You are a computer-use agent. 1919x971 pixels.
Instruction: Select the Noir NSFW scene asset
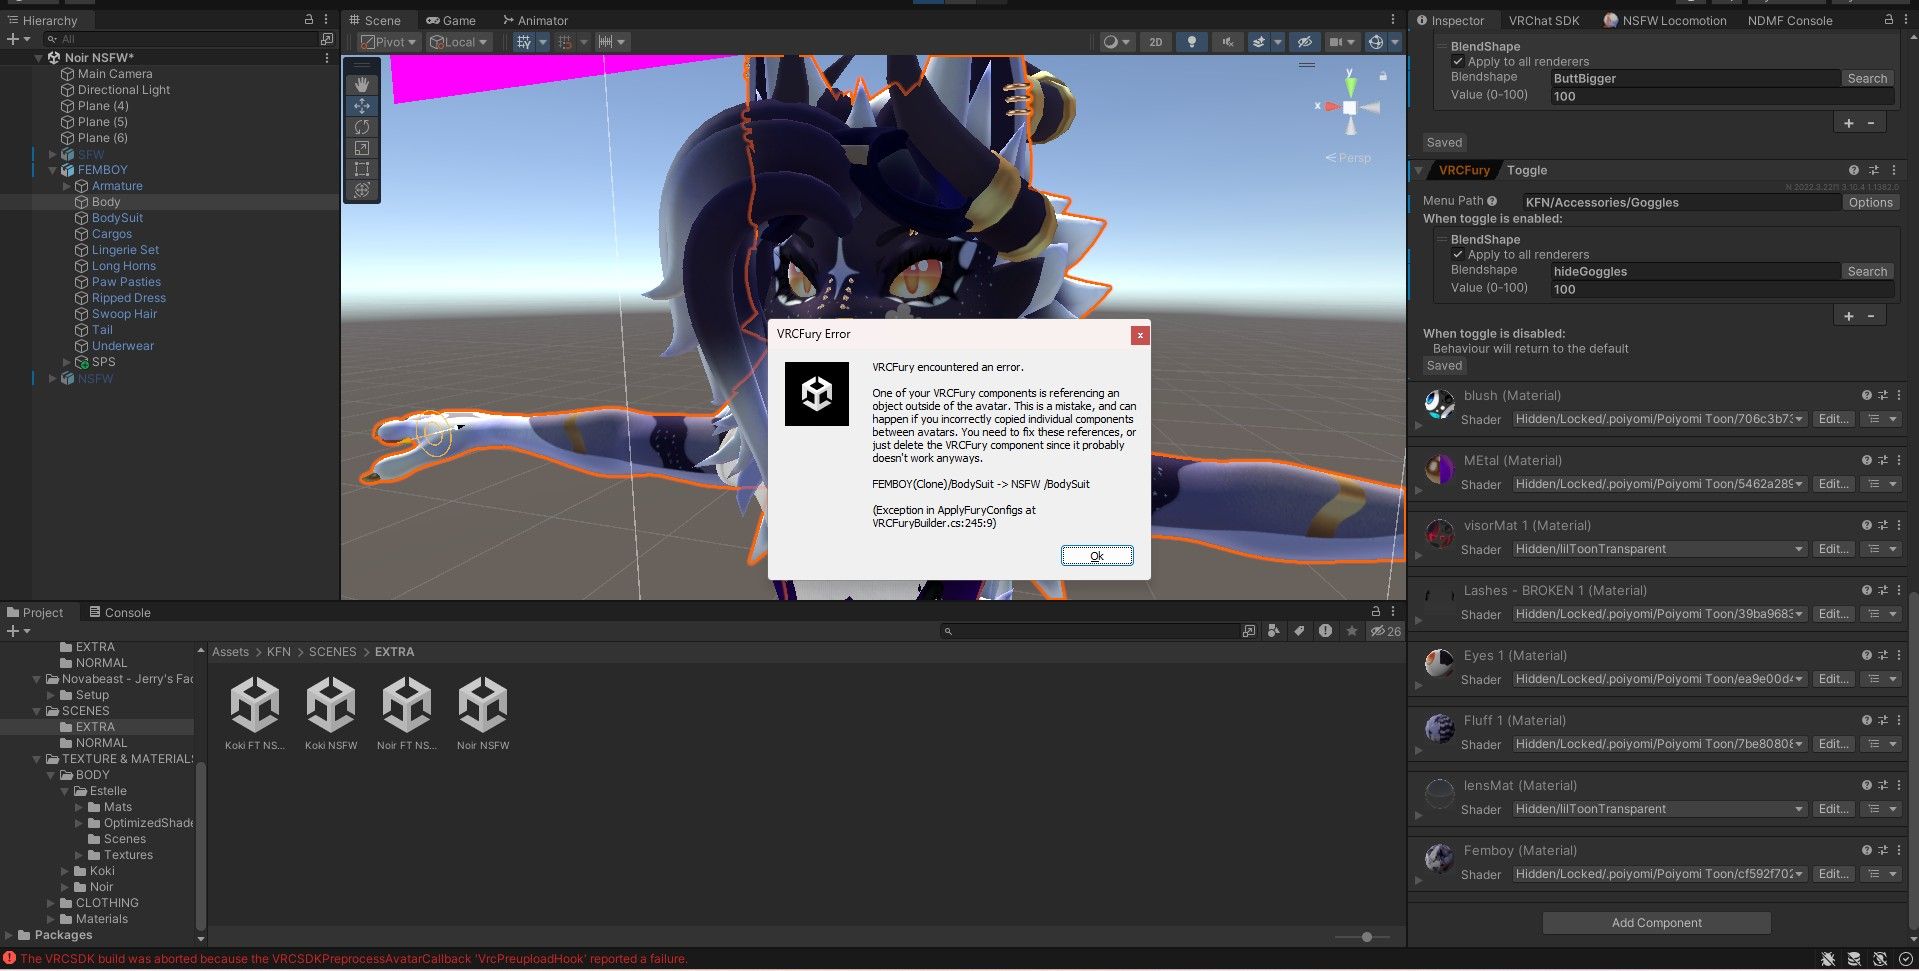483,714
